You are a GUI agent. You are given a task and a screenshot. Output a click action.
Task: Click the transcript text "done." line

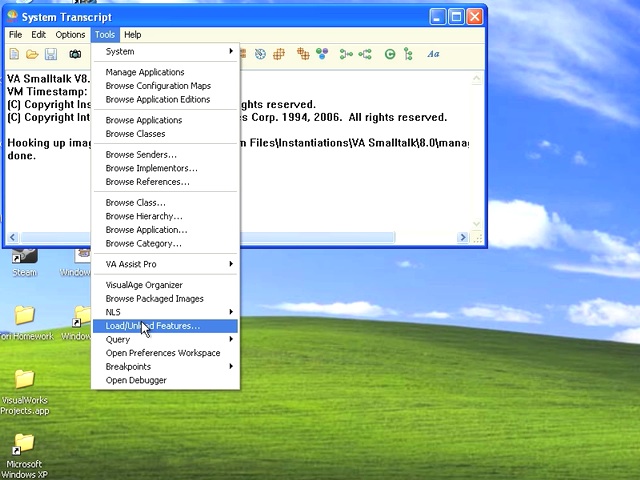click(x=22, y=156)
